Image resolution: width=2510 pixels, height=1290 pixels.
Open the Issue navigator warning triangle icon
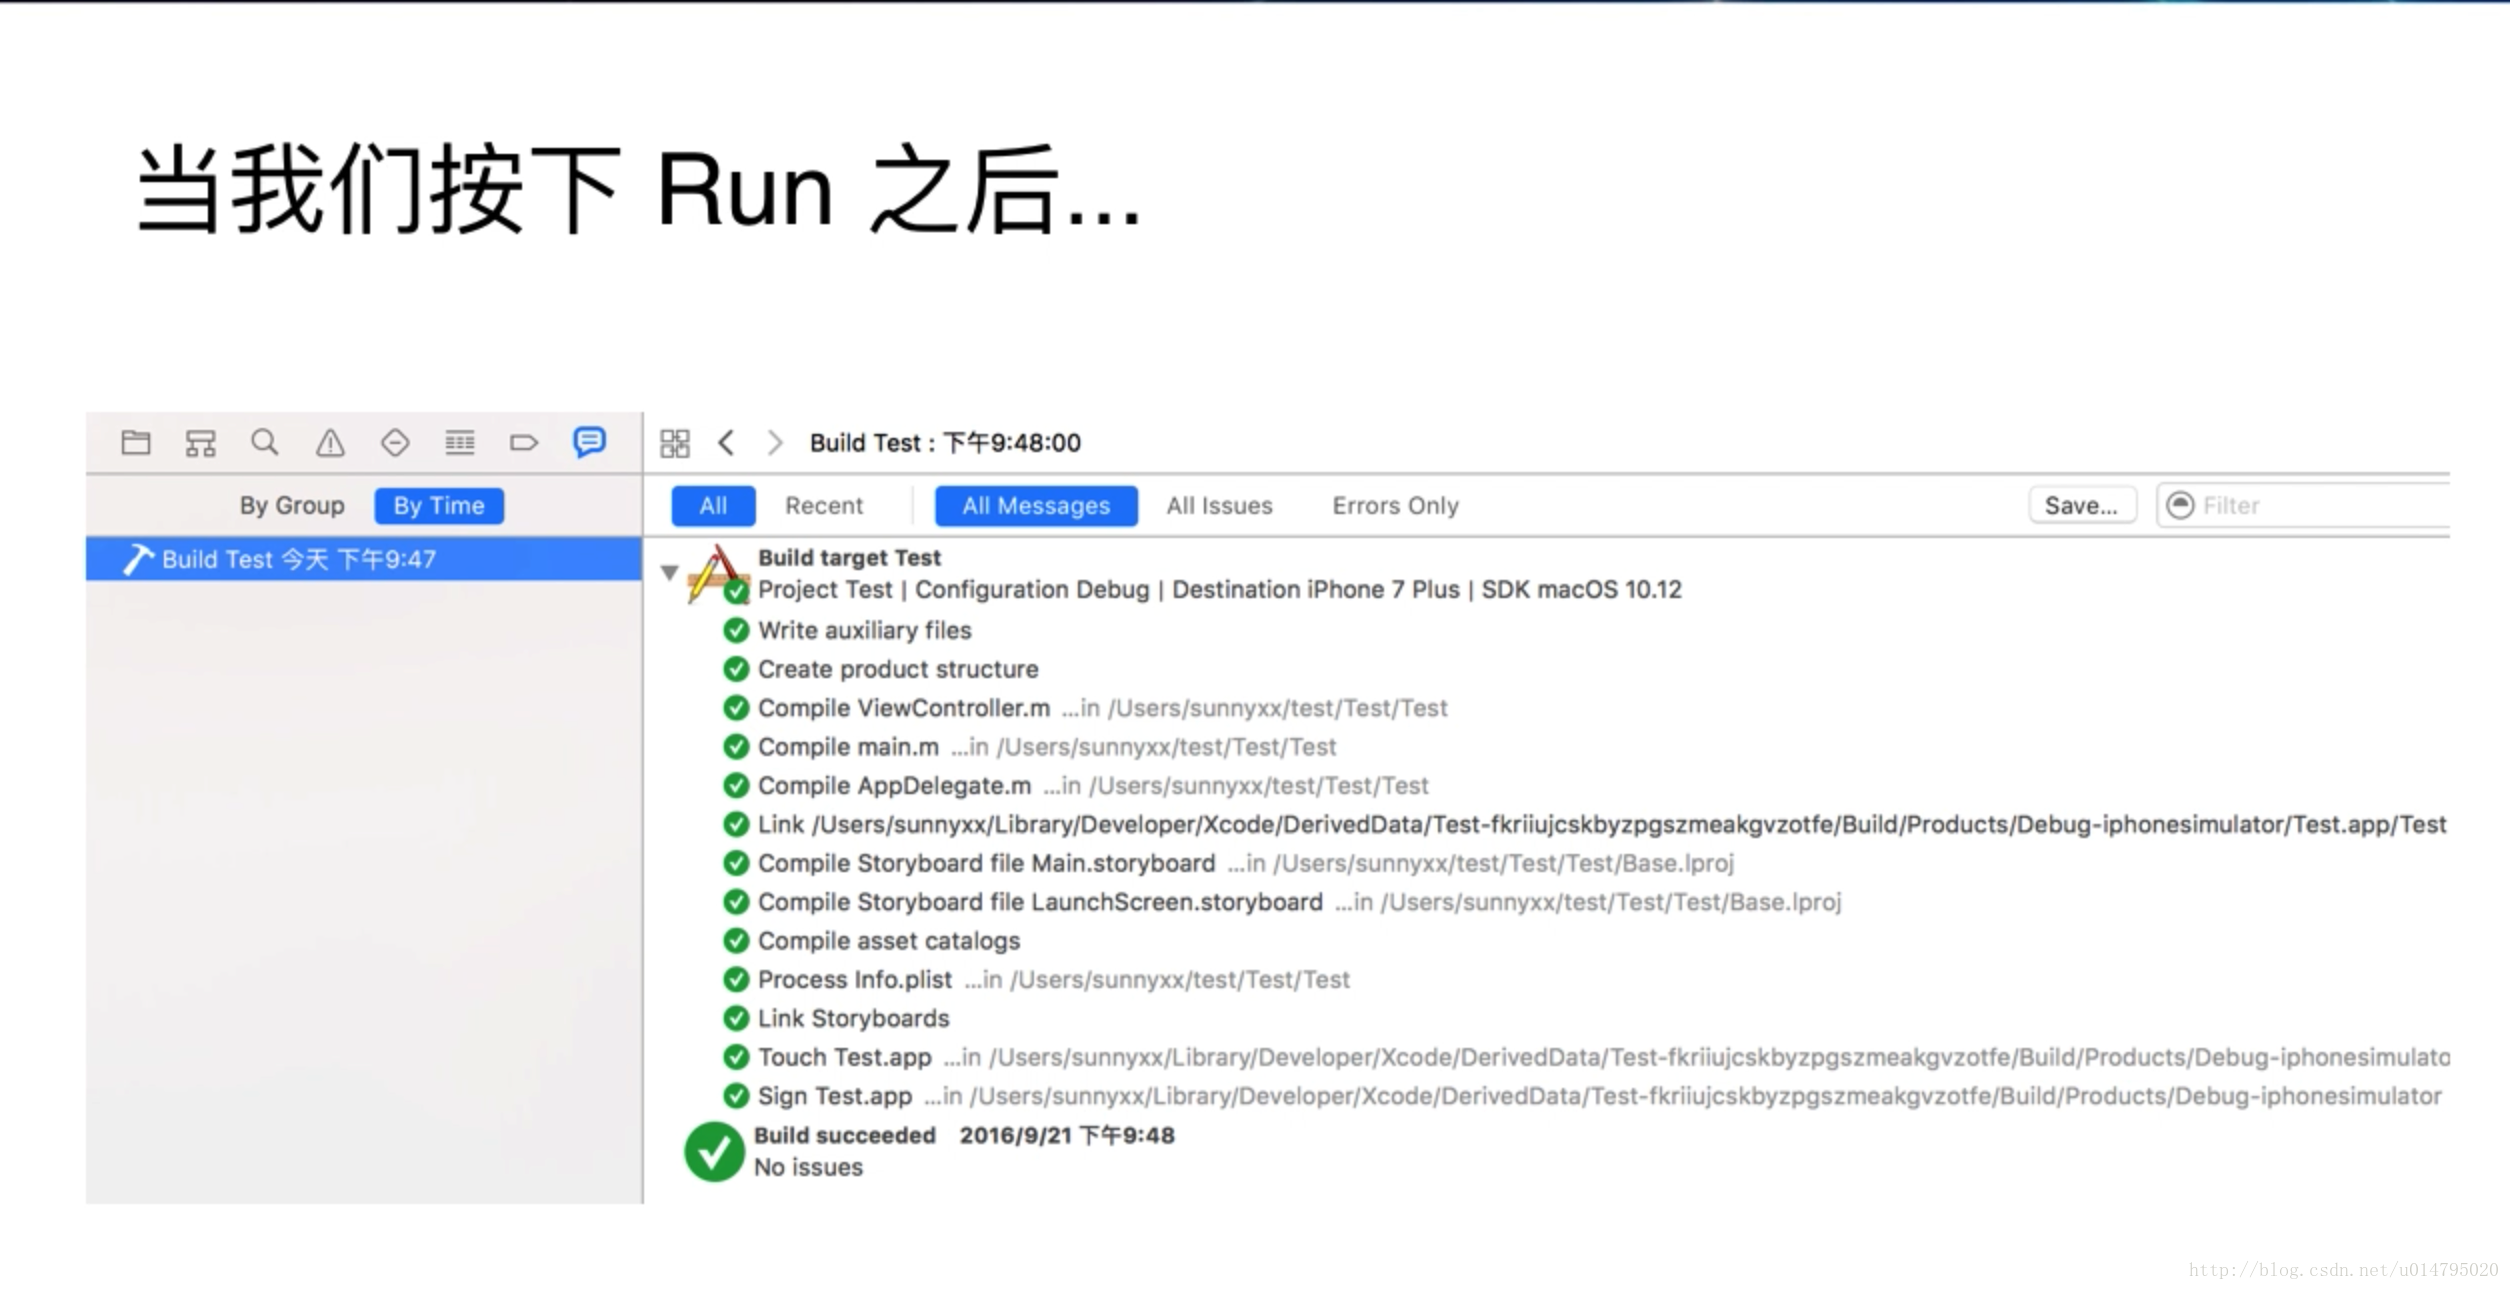click(x=330, y=442)
